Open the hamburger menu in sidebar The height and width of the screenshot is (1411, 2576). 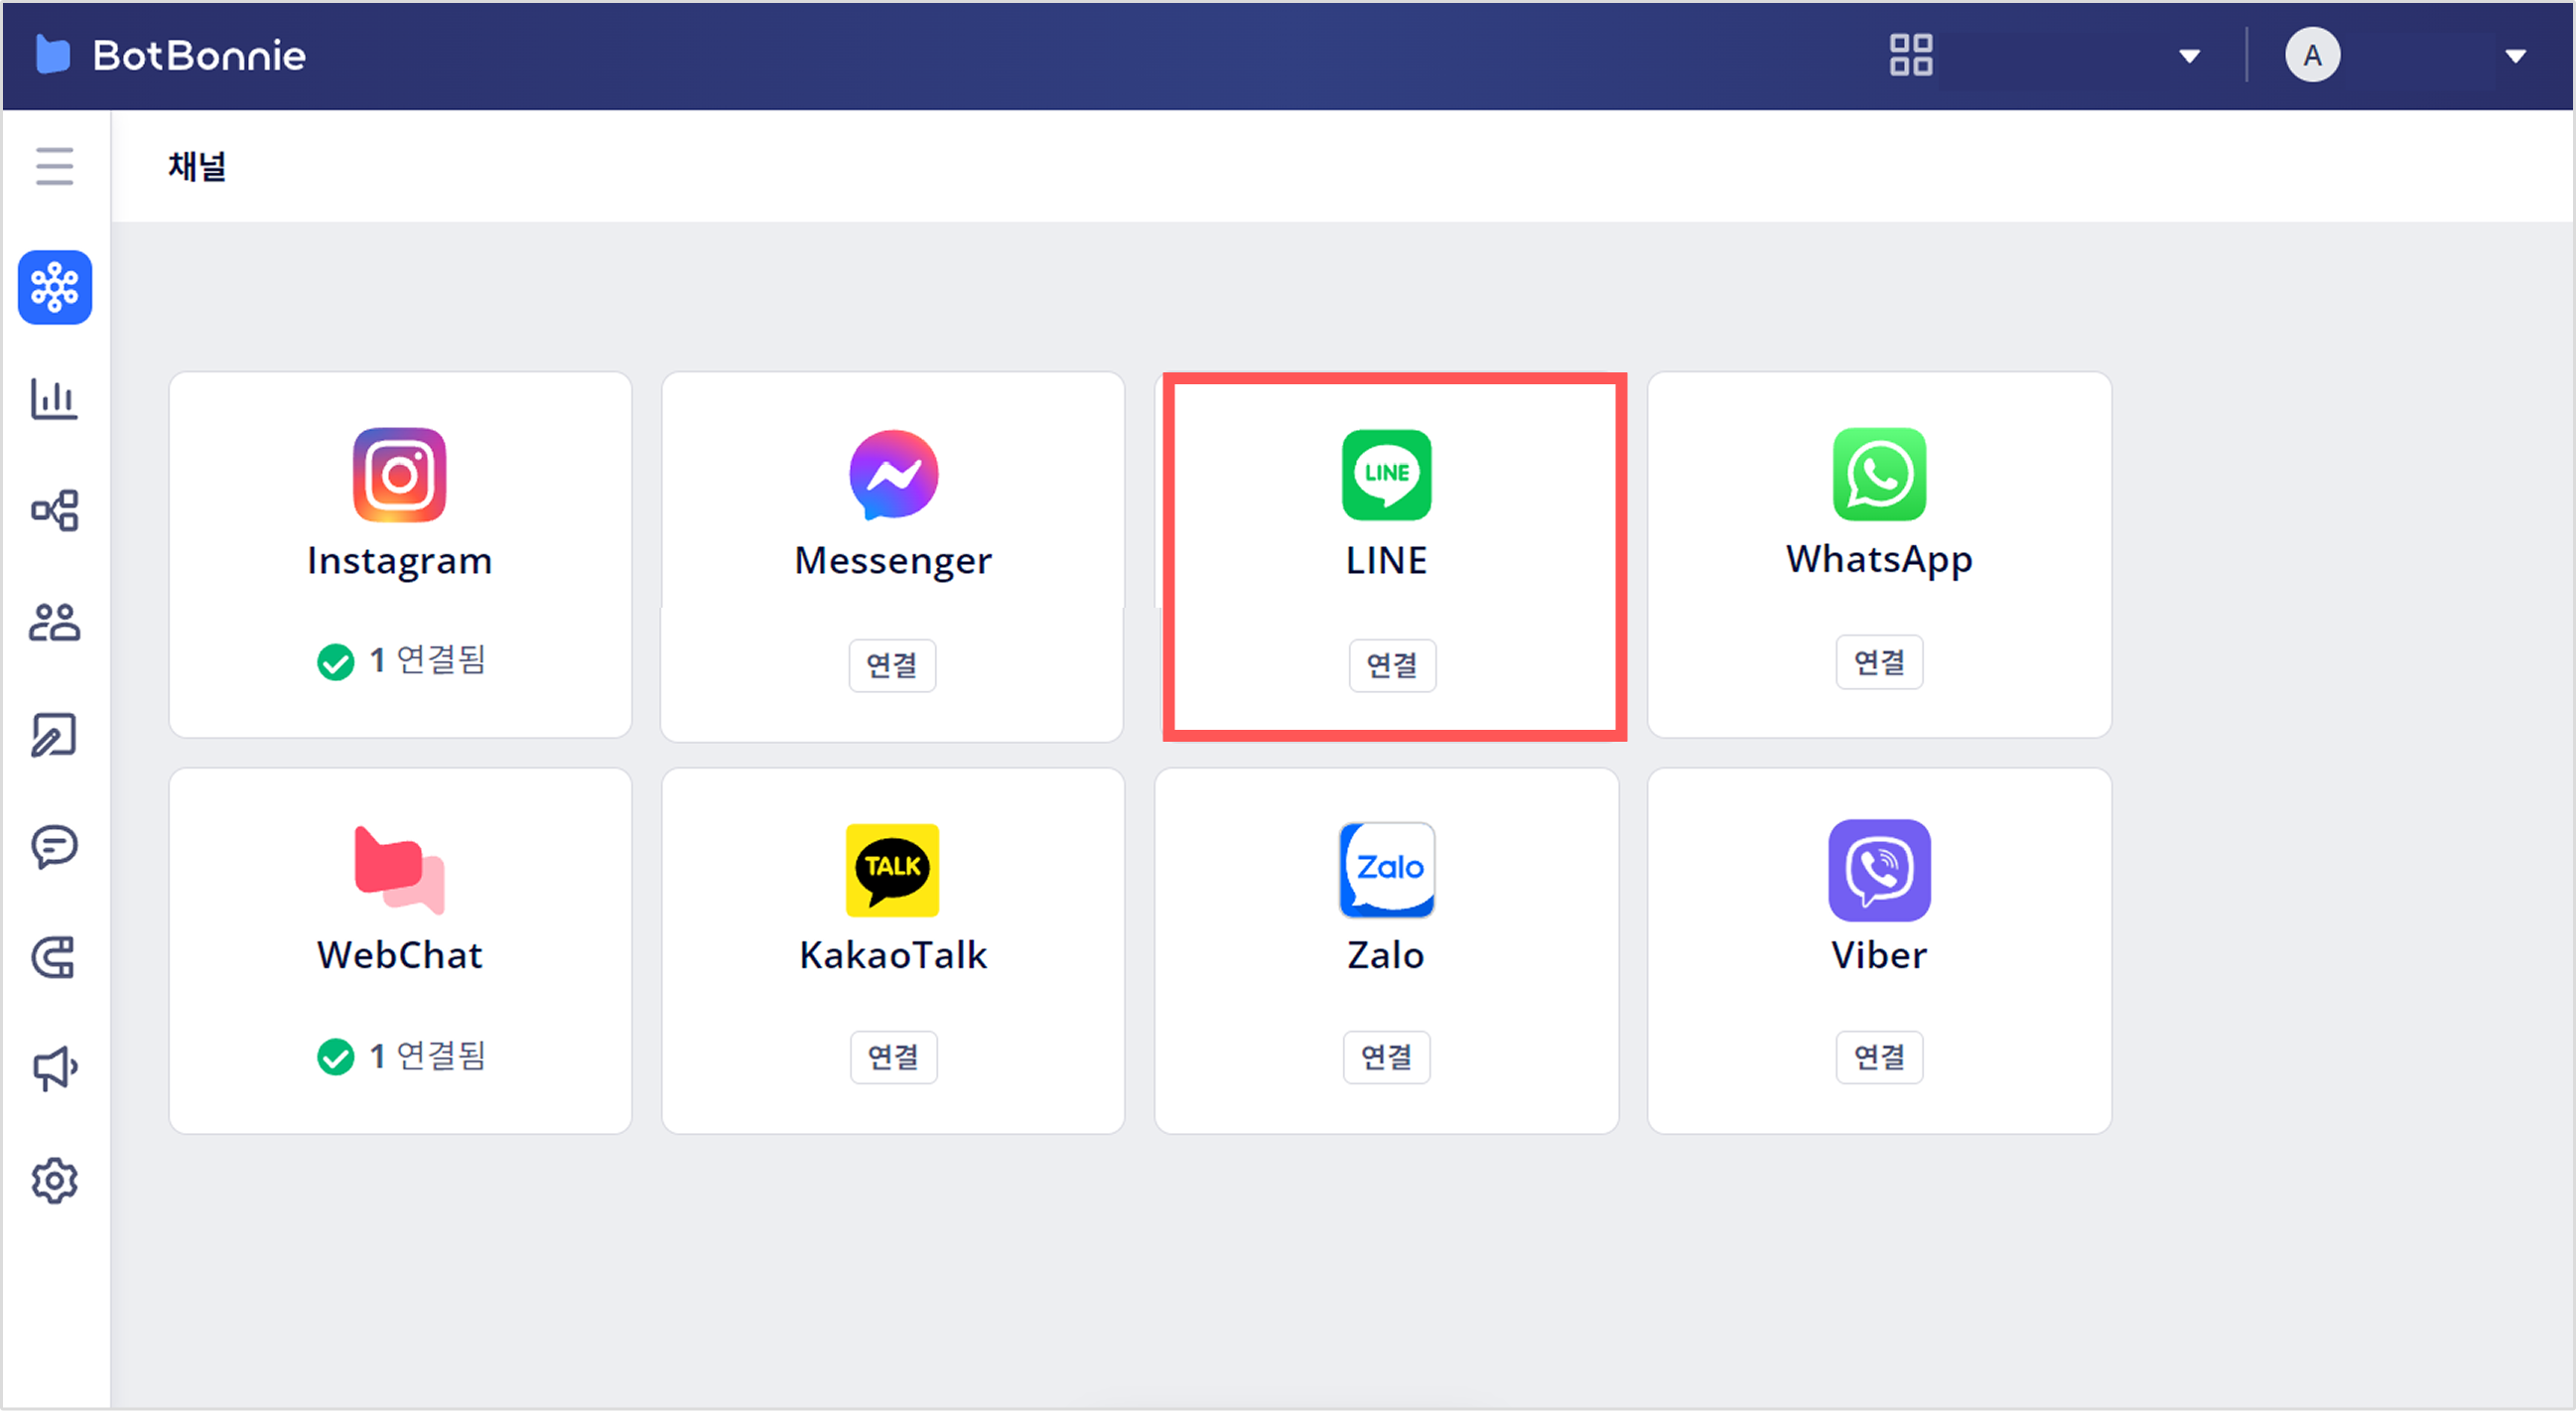coord(55,166)
